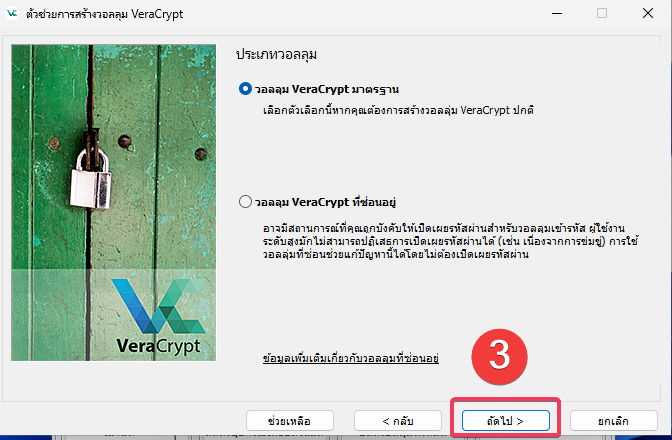
Task: Continue with the ถัดไป > (Next) button
Action: click(506, 421)
